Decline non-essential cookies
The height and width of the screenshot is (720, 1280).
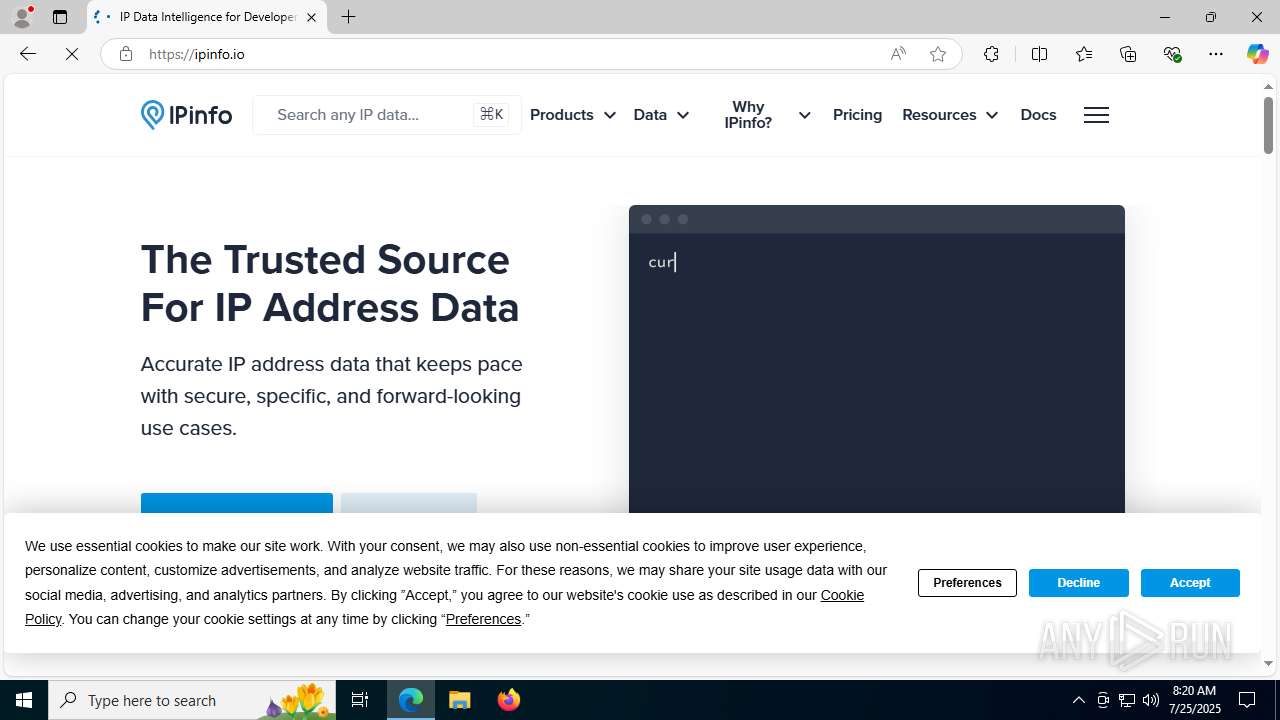(1078, 583)
